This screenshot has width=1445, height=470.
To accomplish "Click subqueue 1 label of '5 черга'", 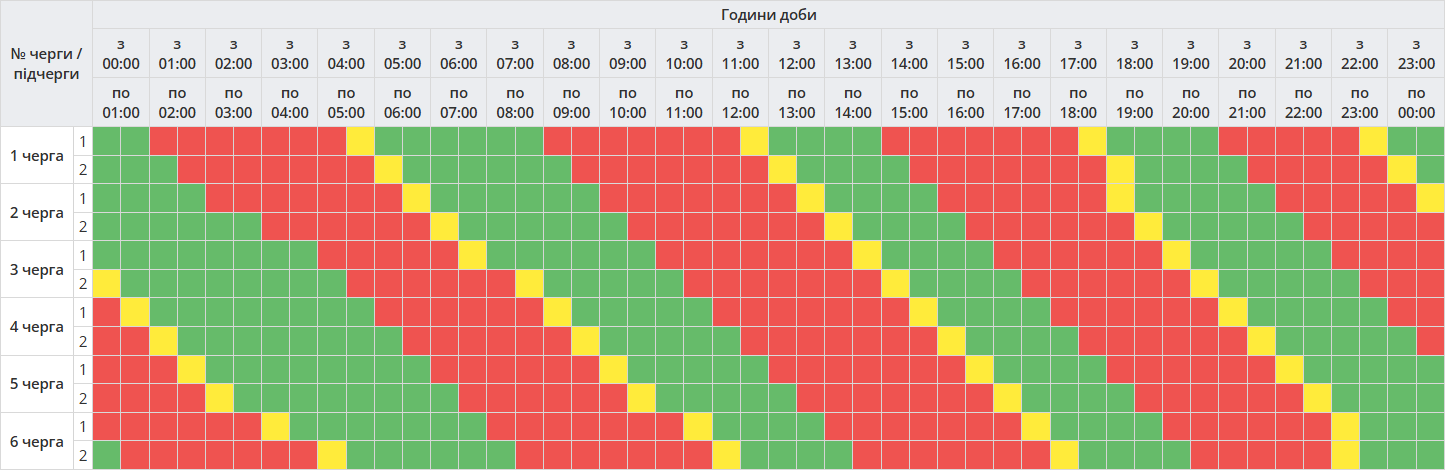I will click(x=83, y=370).
